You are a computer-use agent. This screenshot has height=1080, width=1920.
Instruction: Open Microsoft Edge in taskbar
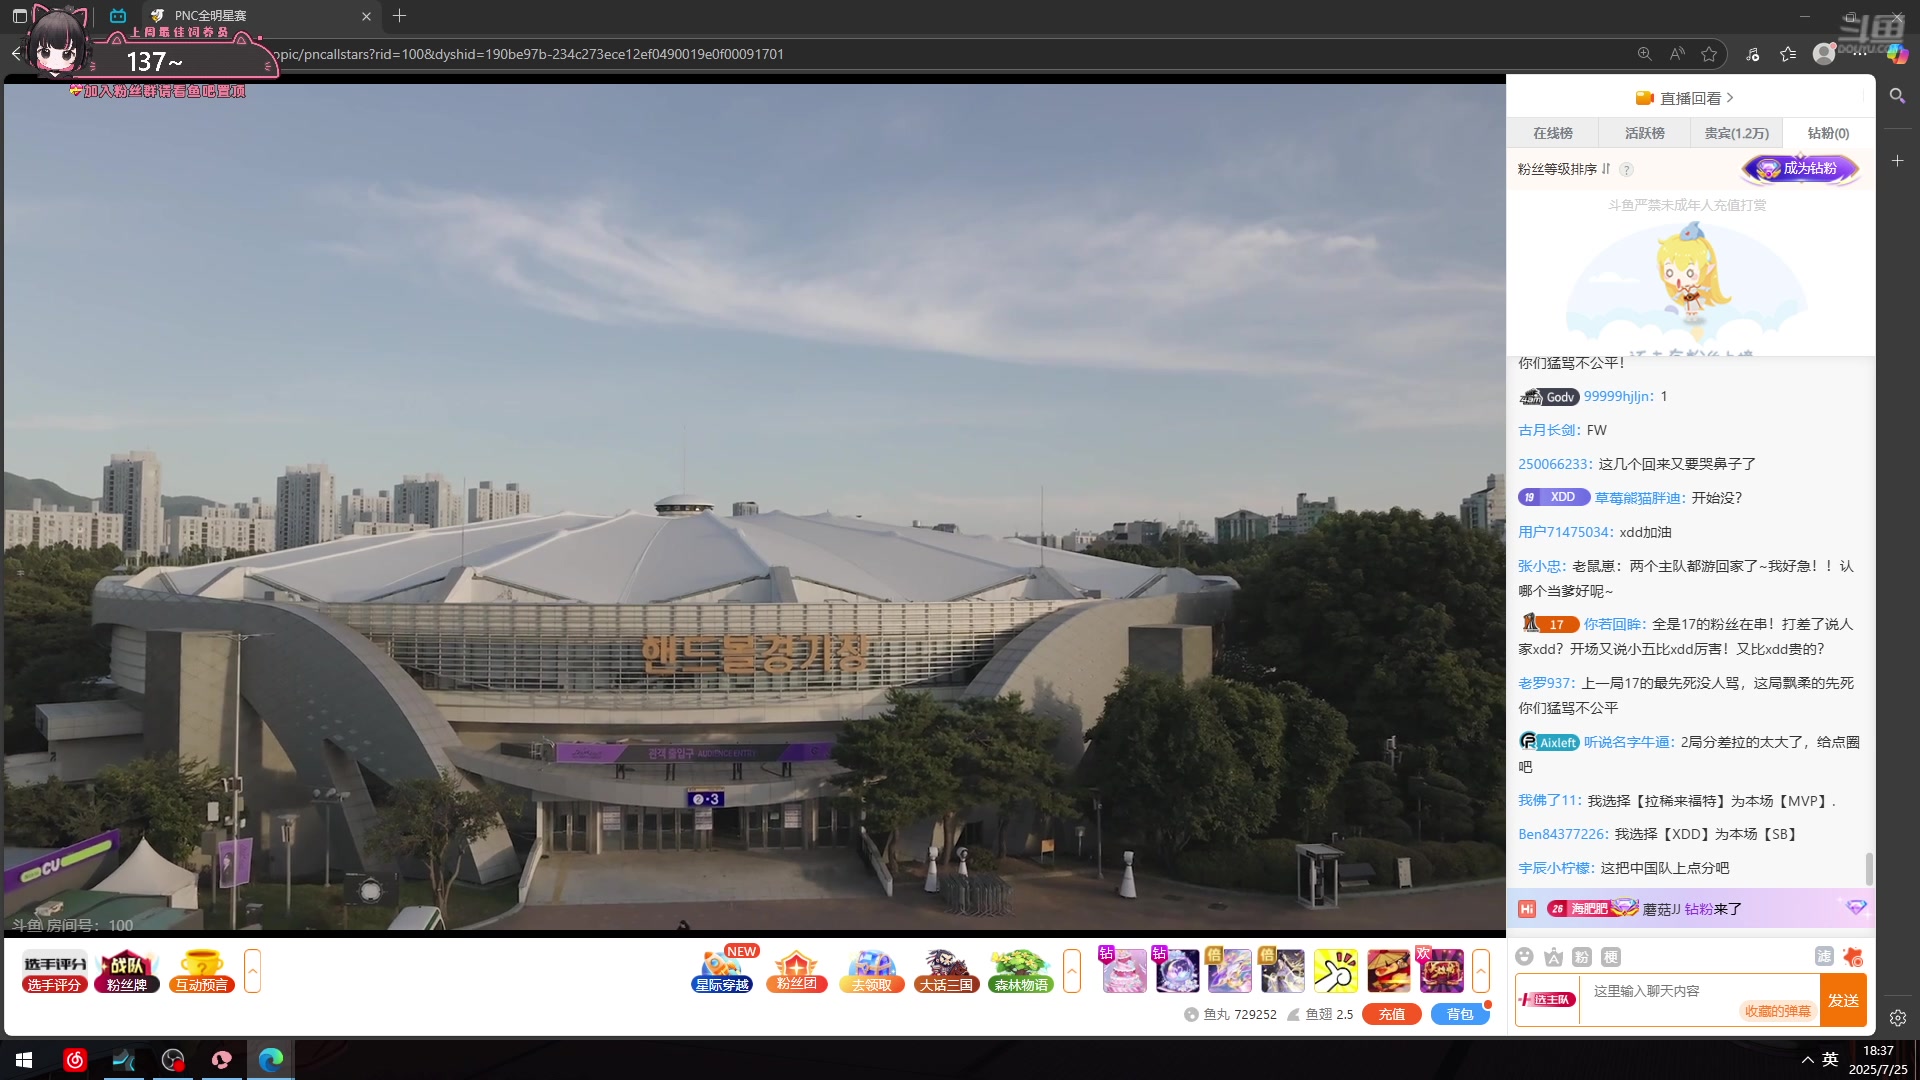click(271, 1060)
